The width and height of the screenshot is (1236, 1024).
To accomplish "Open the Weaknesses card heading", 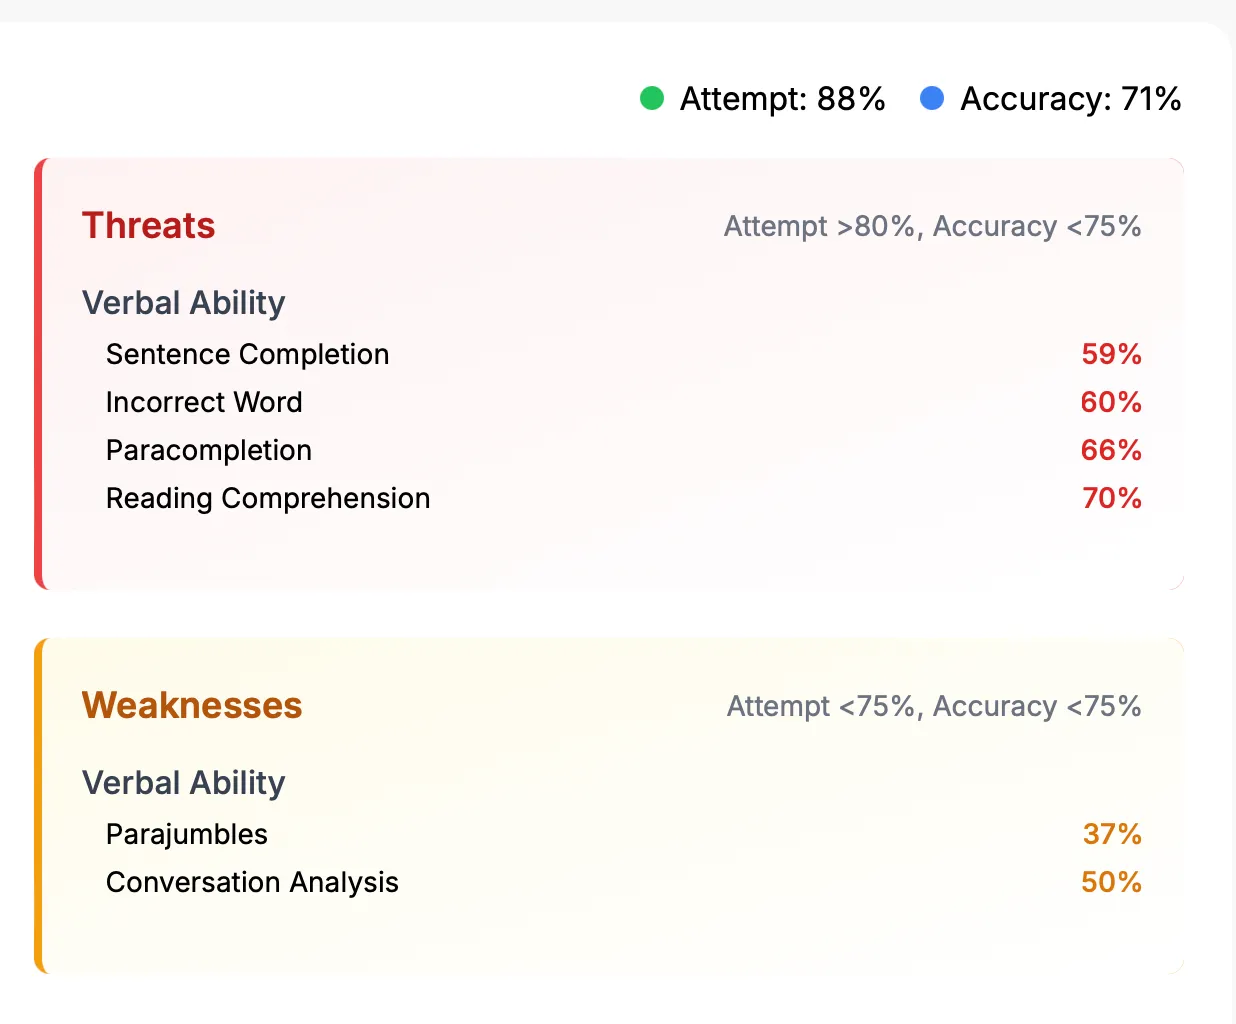I will pyautogui.click(x=192, y=706).
